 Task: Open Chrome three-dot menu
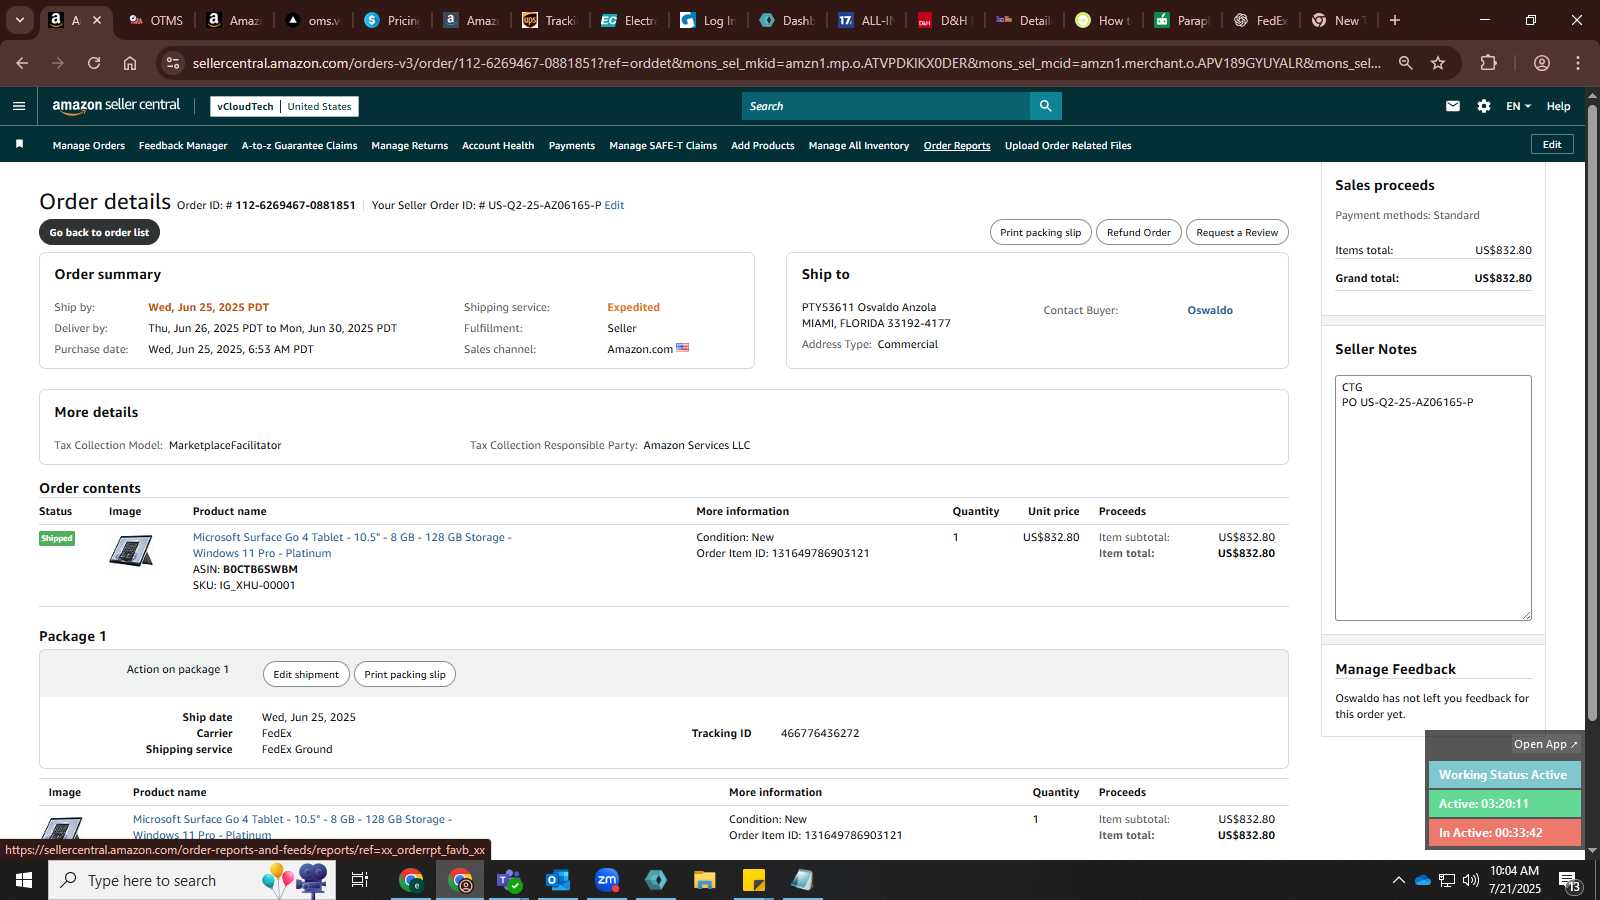(1578, 63)
